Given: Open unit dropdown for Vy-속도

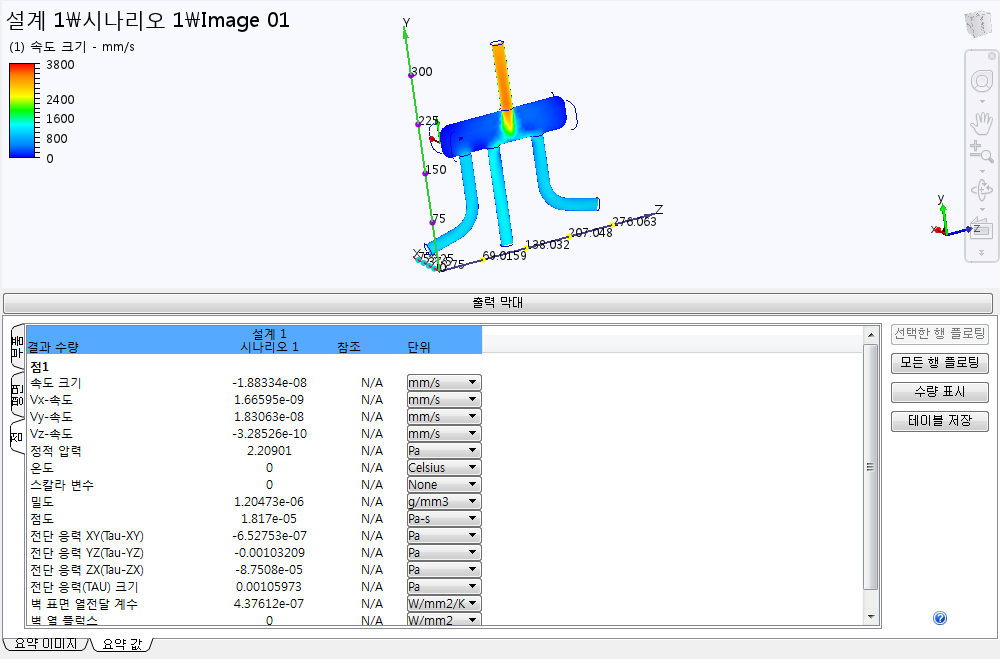Looking at the screenshot, I should coord(444,417).
